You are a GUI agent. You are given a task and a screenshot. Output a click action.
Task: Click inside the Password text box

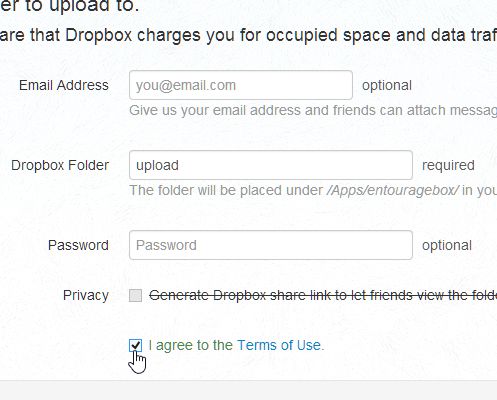coord(271,245)
